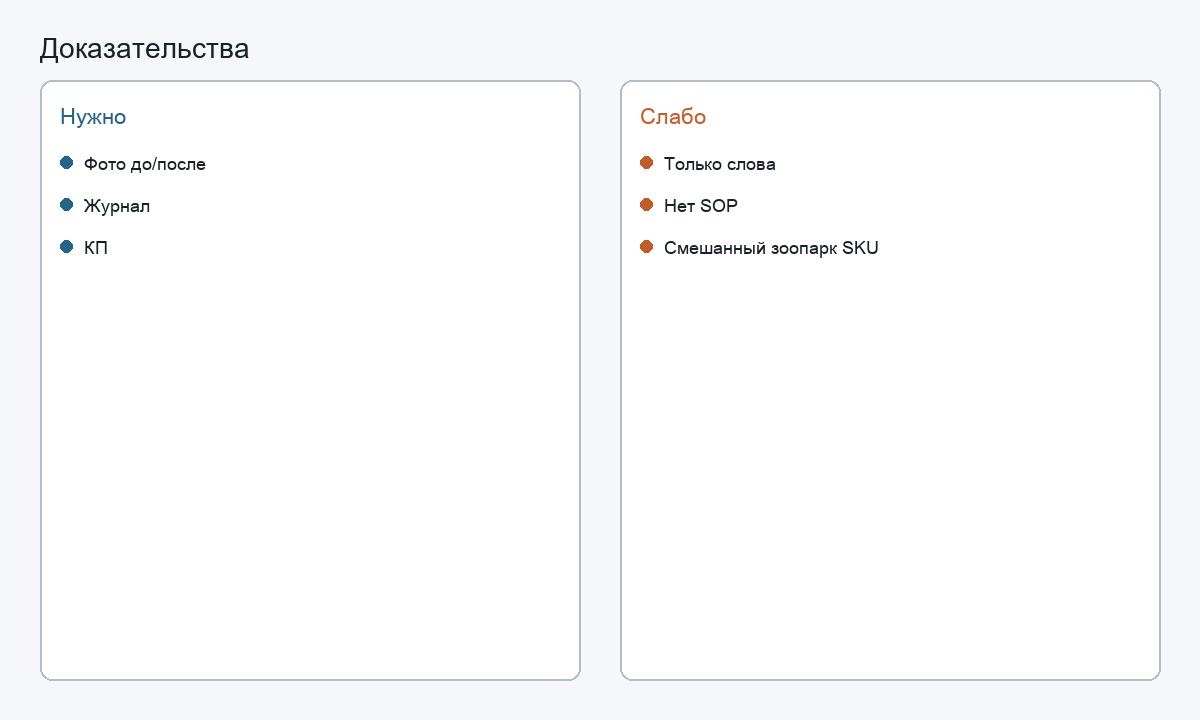Click the orange bullet beside 'Только слова'
Image resolution: width=1200 pixels, height=720 pixels.
click(647, 163)
